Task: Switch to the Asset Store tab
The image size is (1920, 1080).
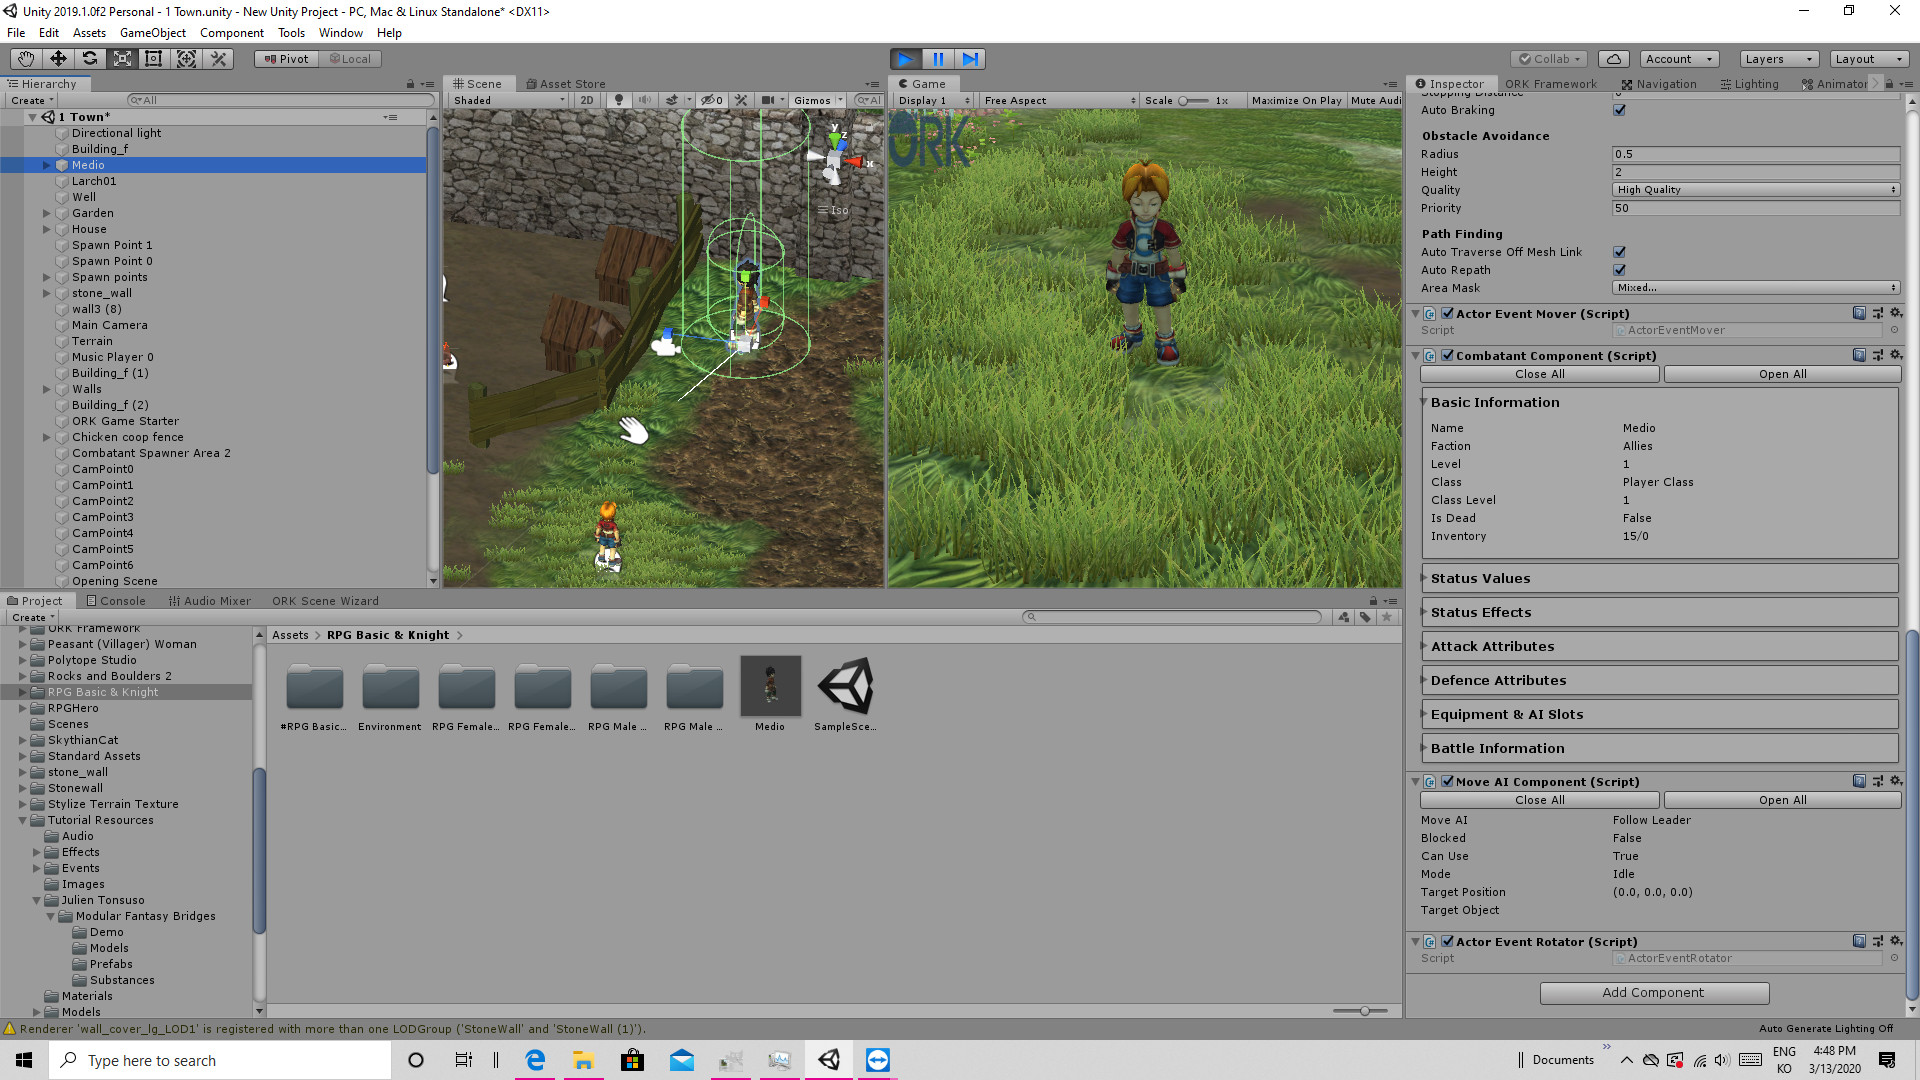Action: click(565, 84)
